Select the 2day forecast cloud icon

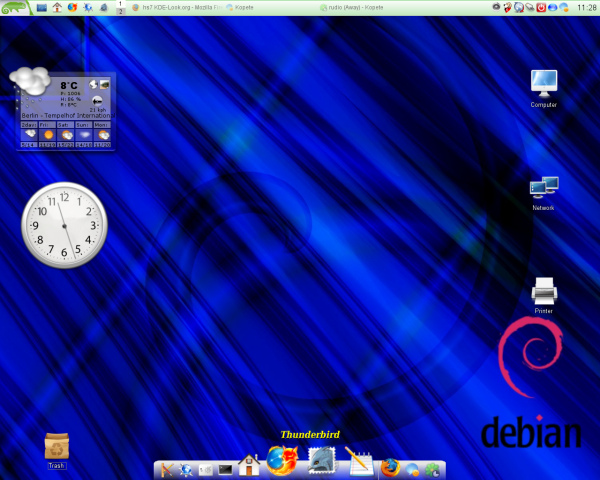click(x=29, y=135)
